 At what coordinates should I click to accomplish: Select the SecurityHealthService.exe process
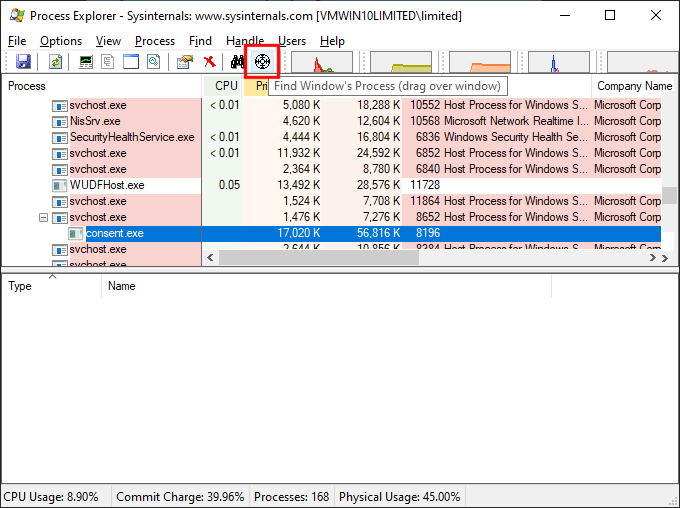(132, 137)
